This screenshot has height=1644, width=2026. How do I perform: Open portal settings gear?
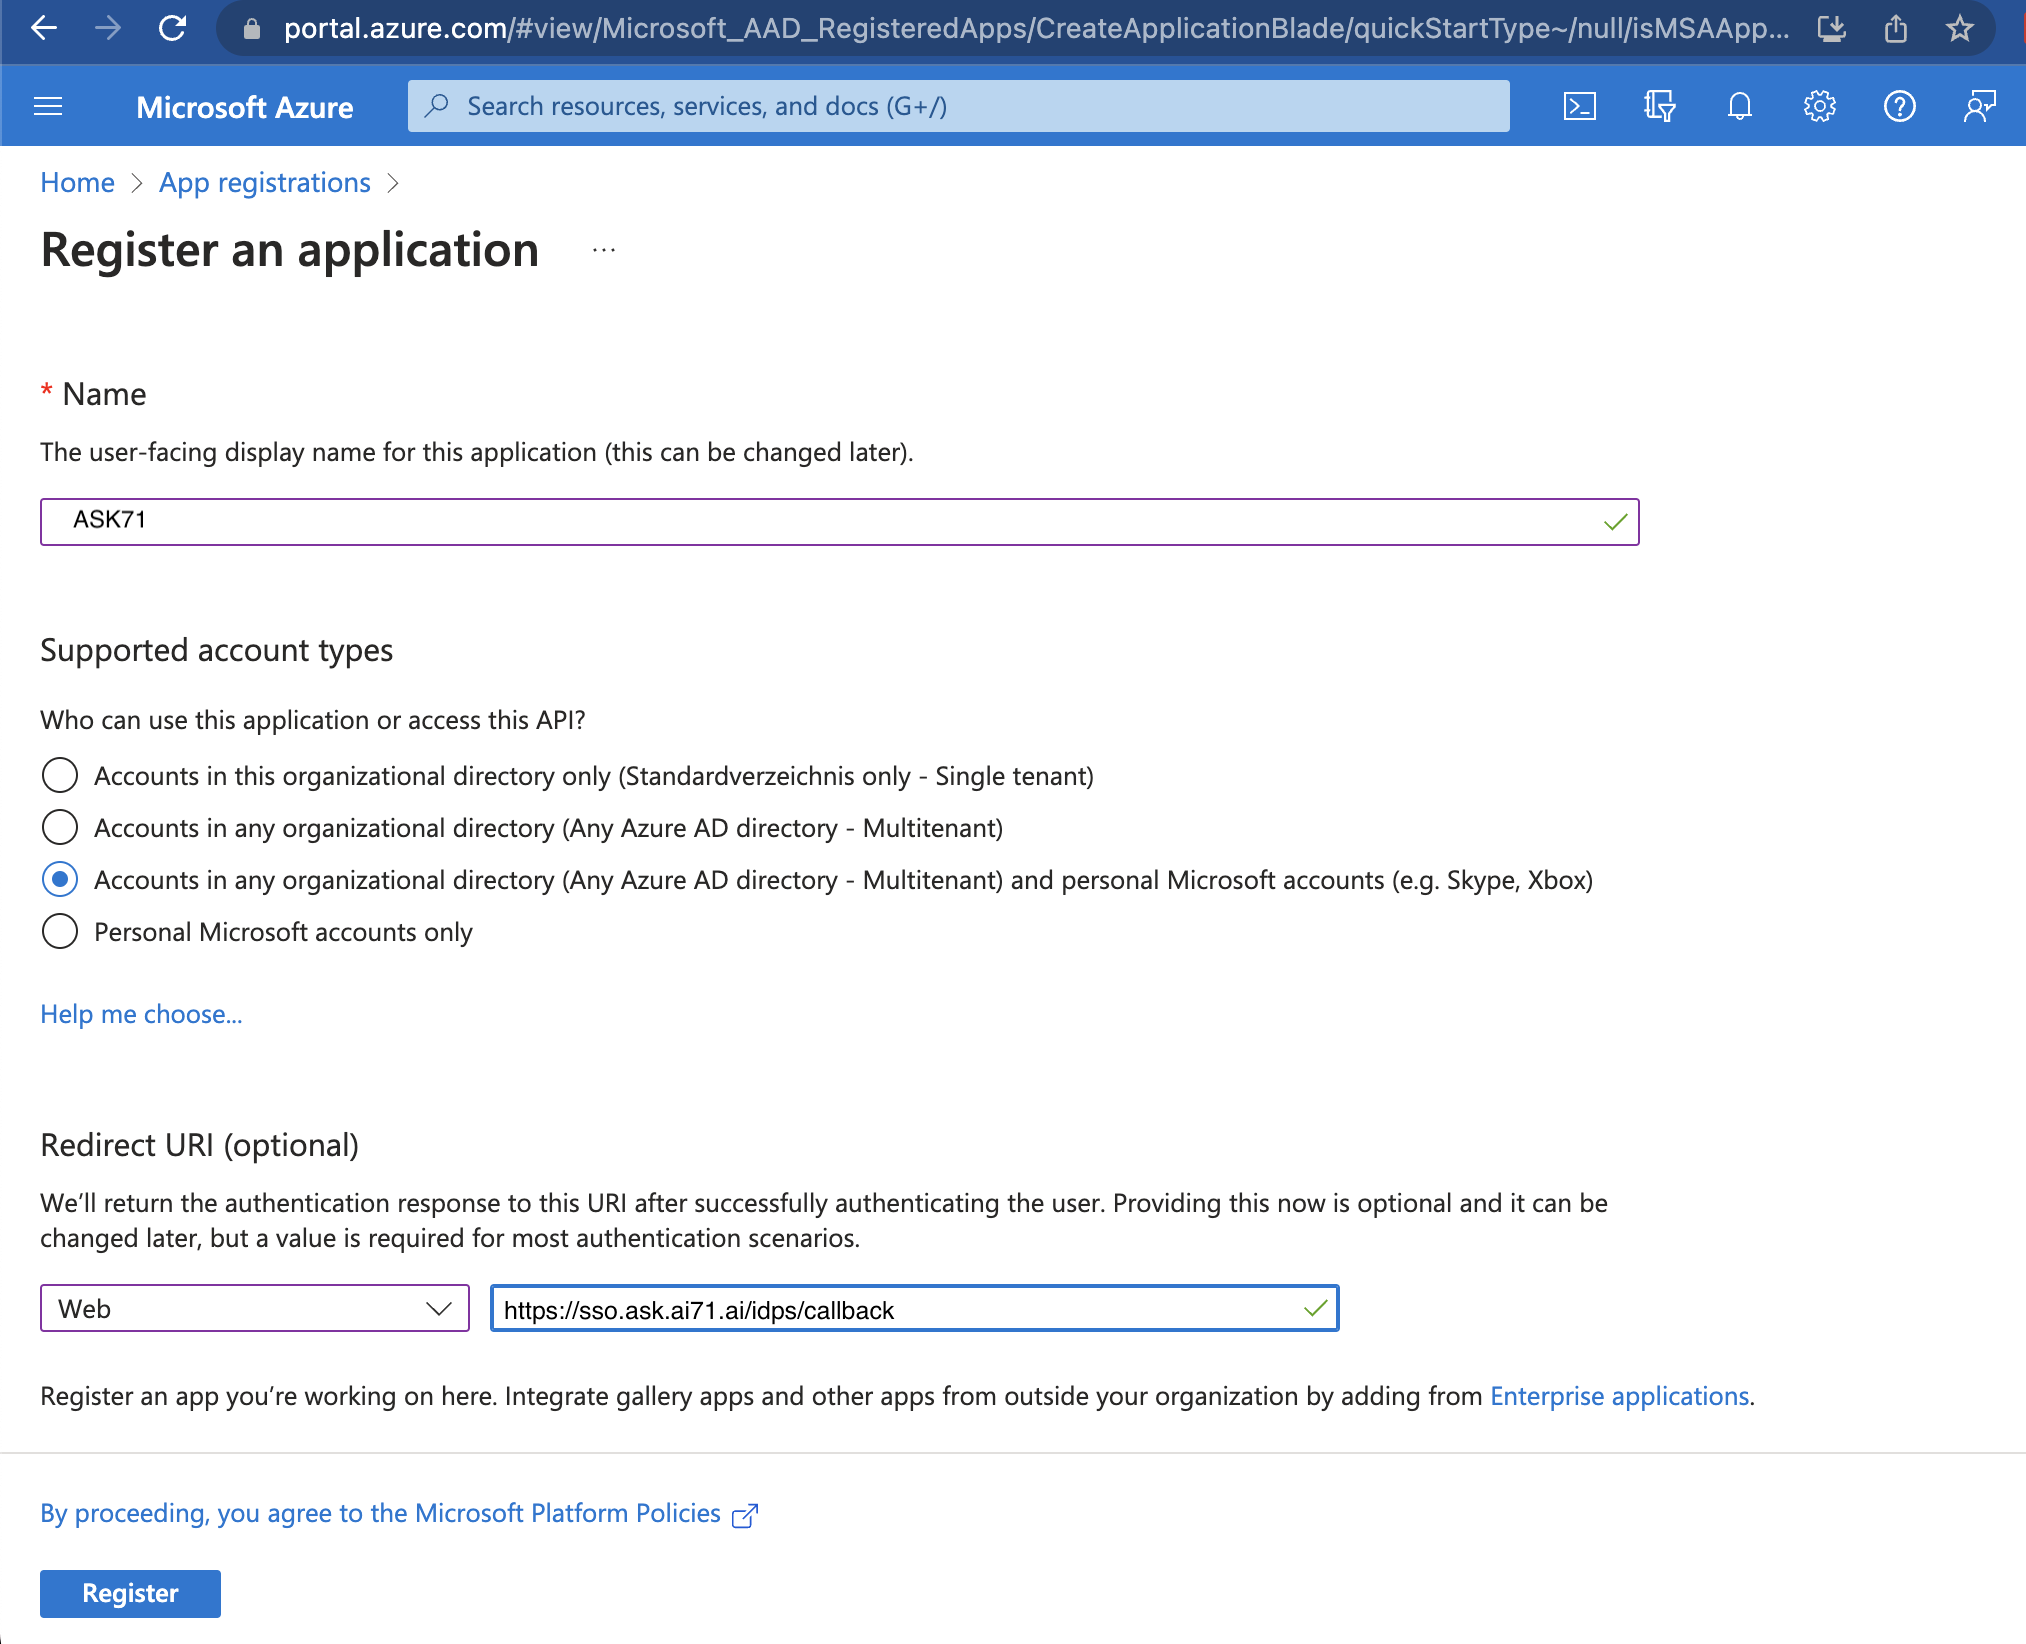(x=1820, y=106)
